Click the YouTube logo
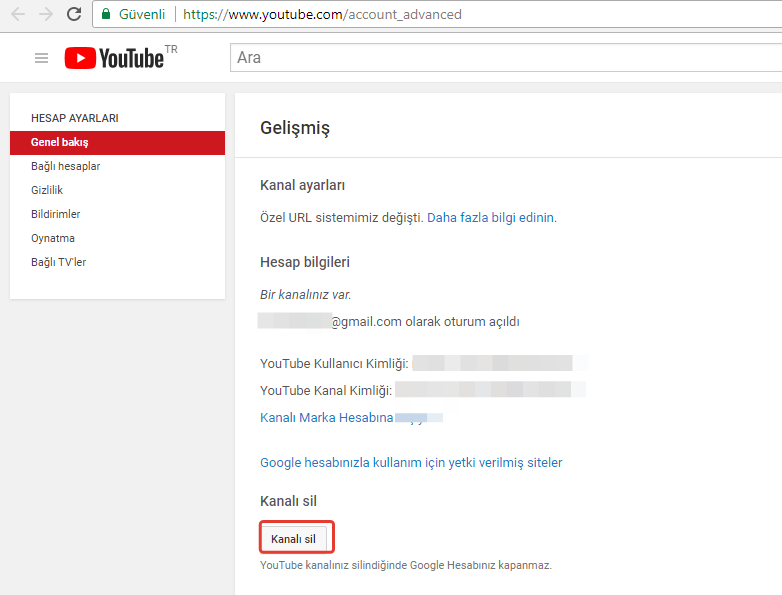 coord(114,58)
